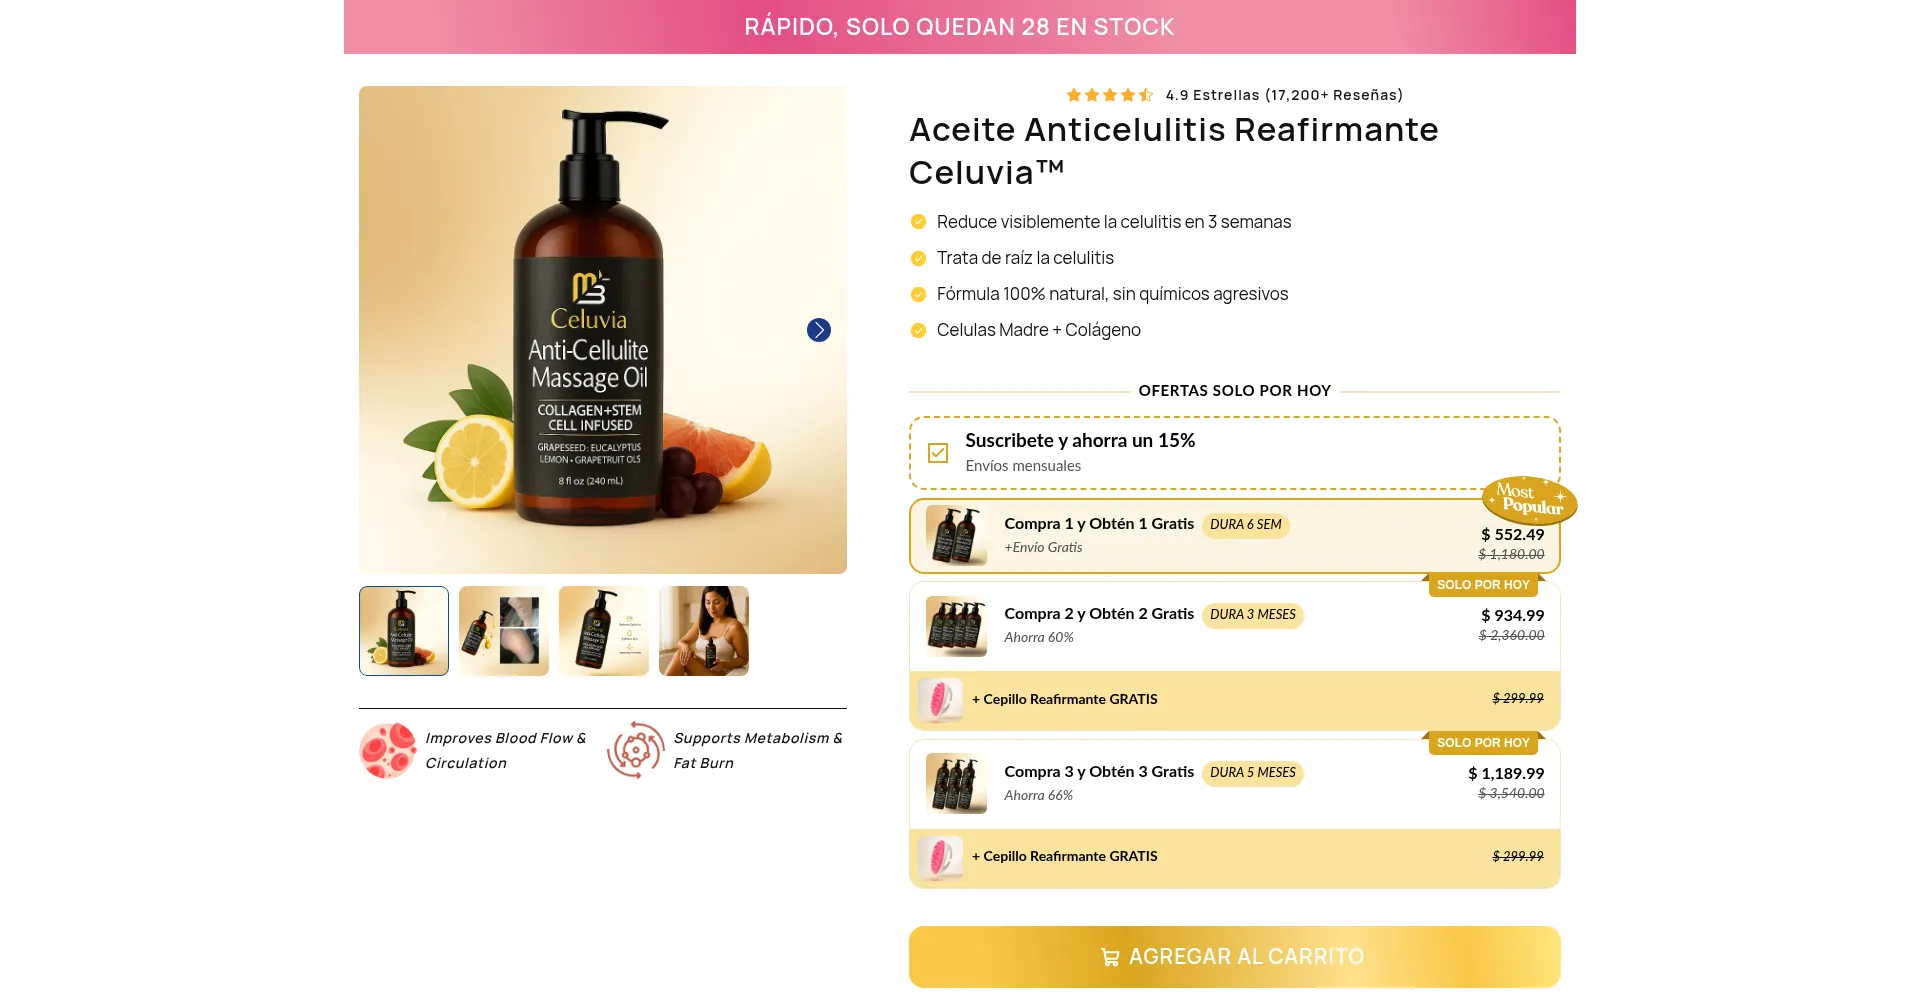
Task: Select Compra 2 y Obtén 2 Gratis offer
Action: (x=1234, y=626)
